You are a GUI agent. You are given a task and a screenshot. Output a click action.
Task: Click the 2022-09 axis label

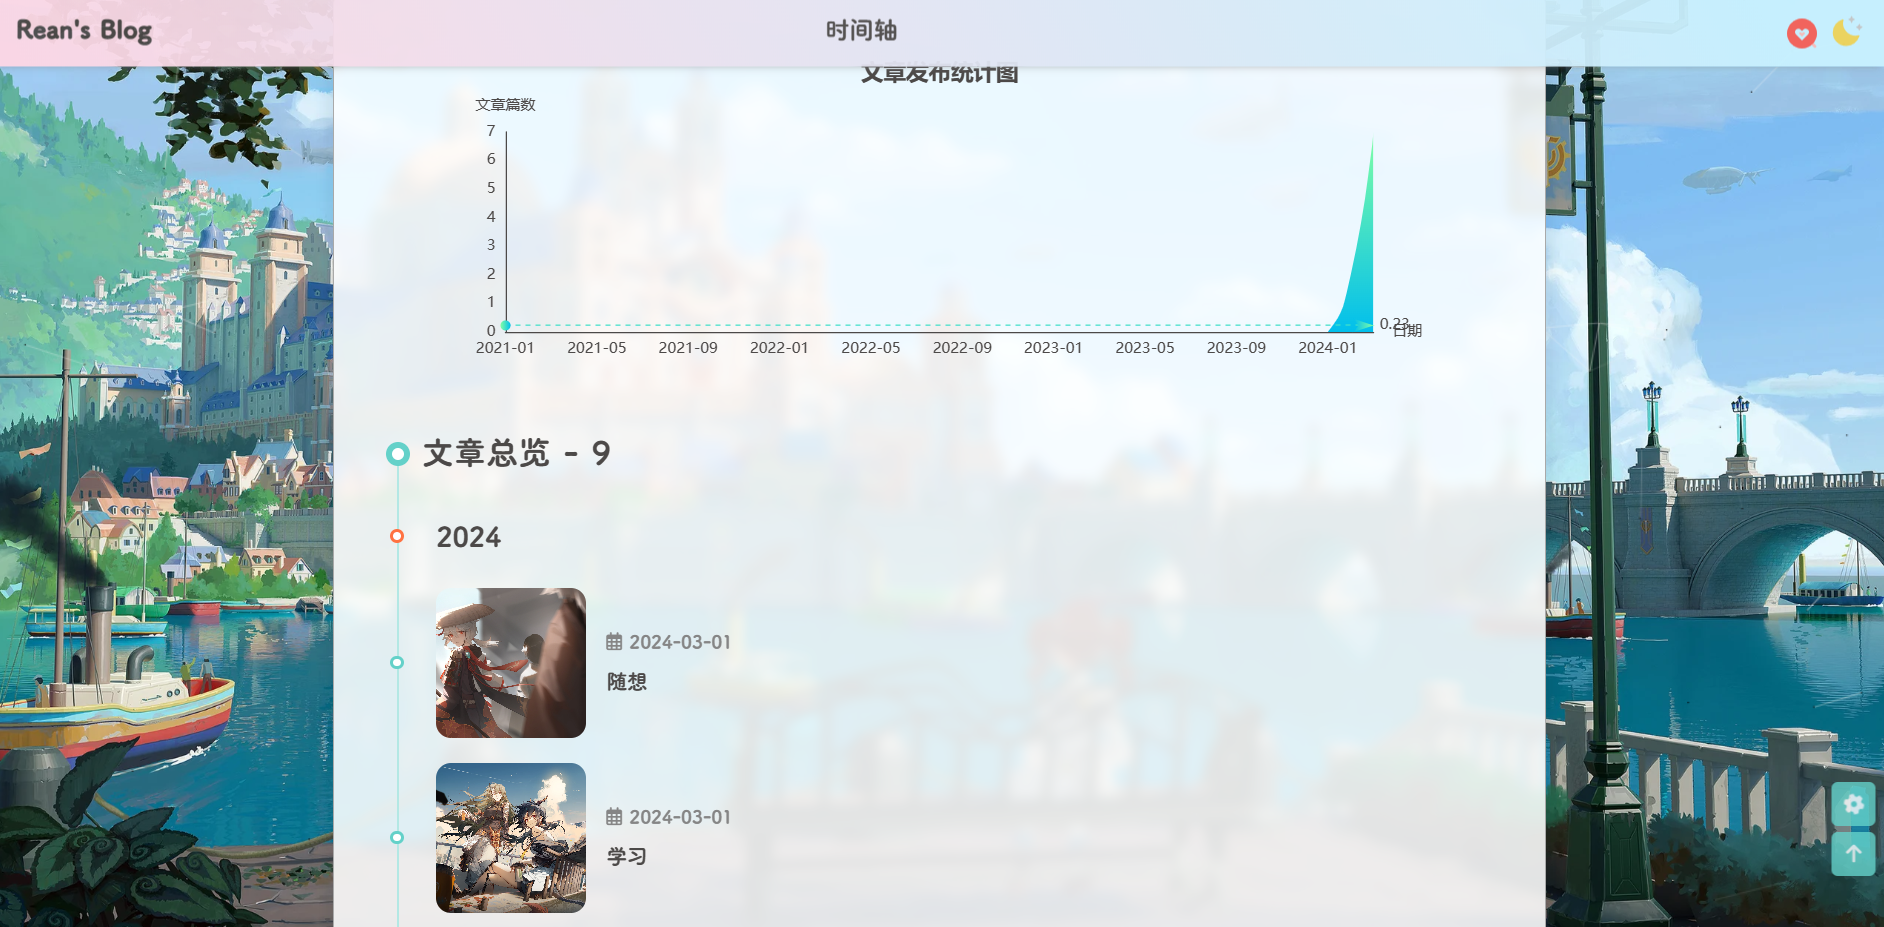[x=962, y=348]
